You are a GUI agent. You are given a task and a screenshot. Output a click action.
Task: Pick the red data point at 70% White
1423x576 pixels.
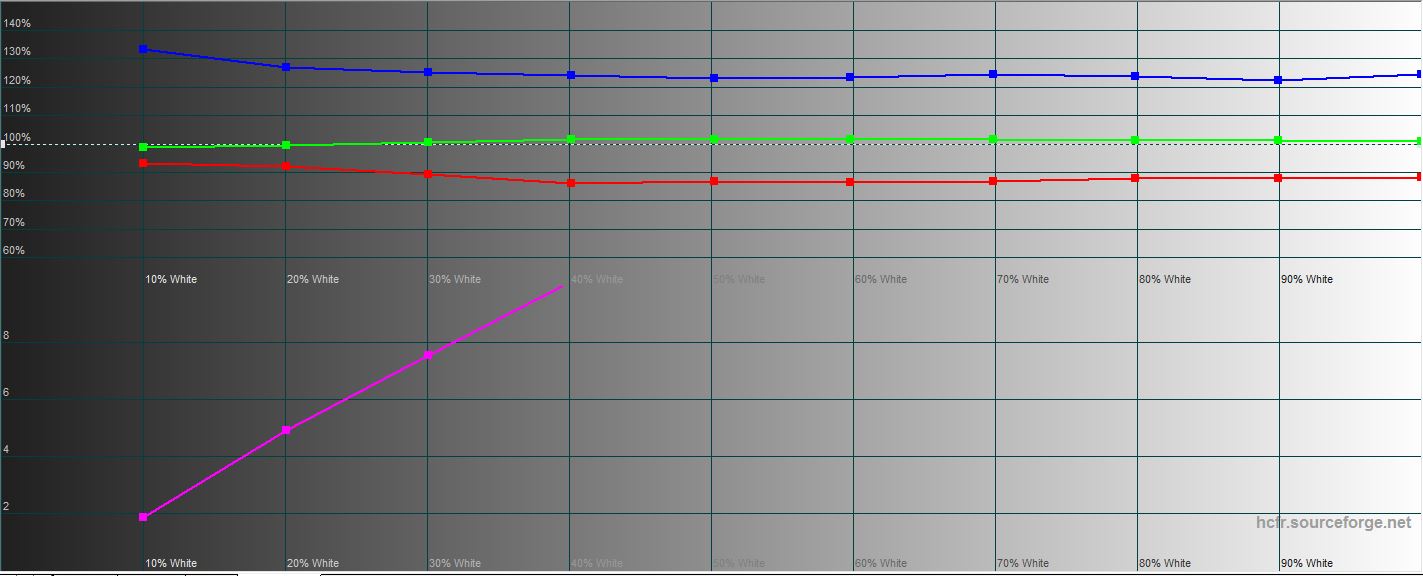(993, 181)
